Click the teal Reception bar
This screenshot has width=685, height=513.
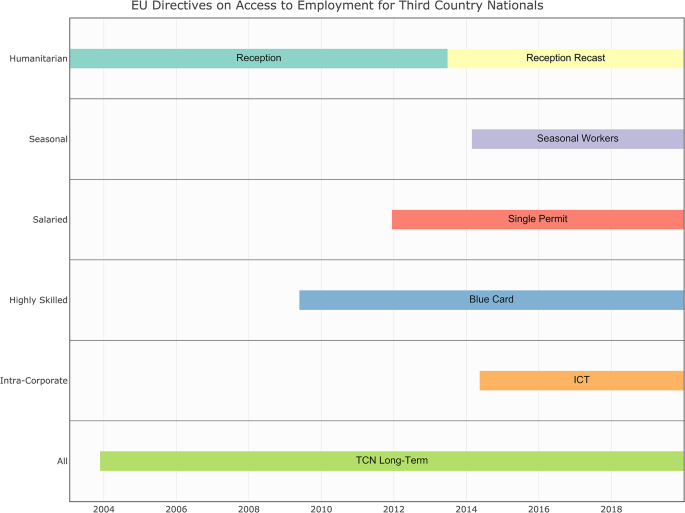[x=259, y=58]
